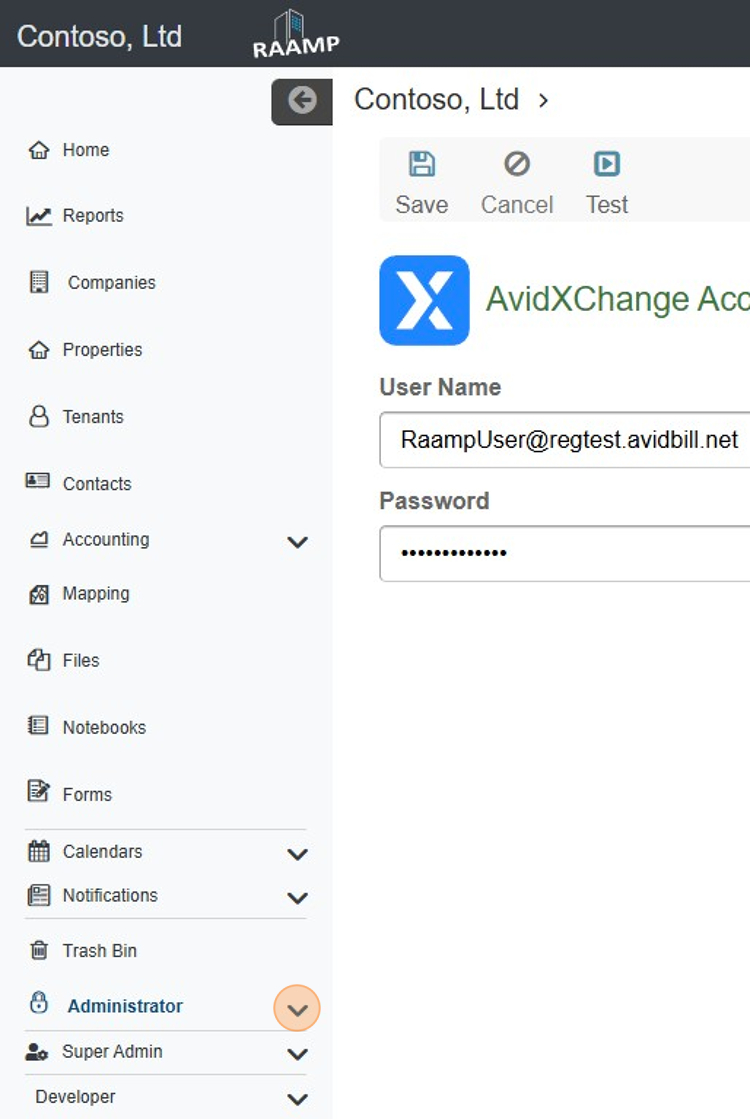Screen dimensions: 750x1119
Task: Expand the Calendars menu chevron
Action: (x=297, y=854)
